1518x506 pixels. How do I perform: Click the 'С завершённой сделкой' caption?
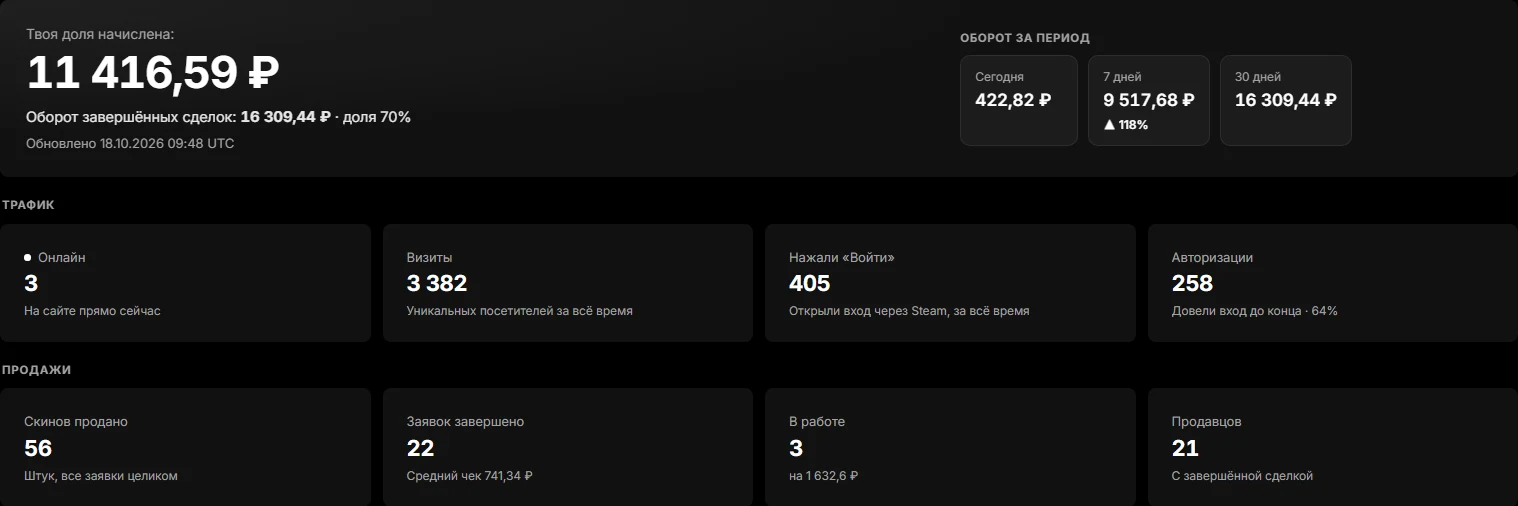point(1242,476)
